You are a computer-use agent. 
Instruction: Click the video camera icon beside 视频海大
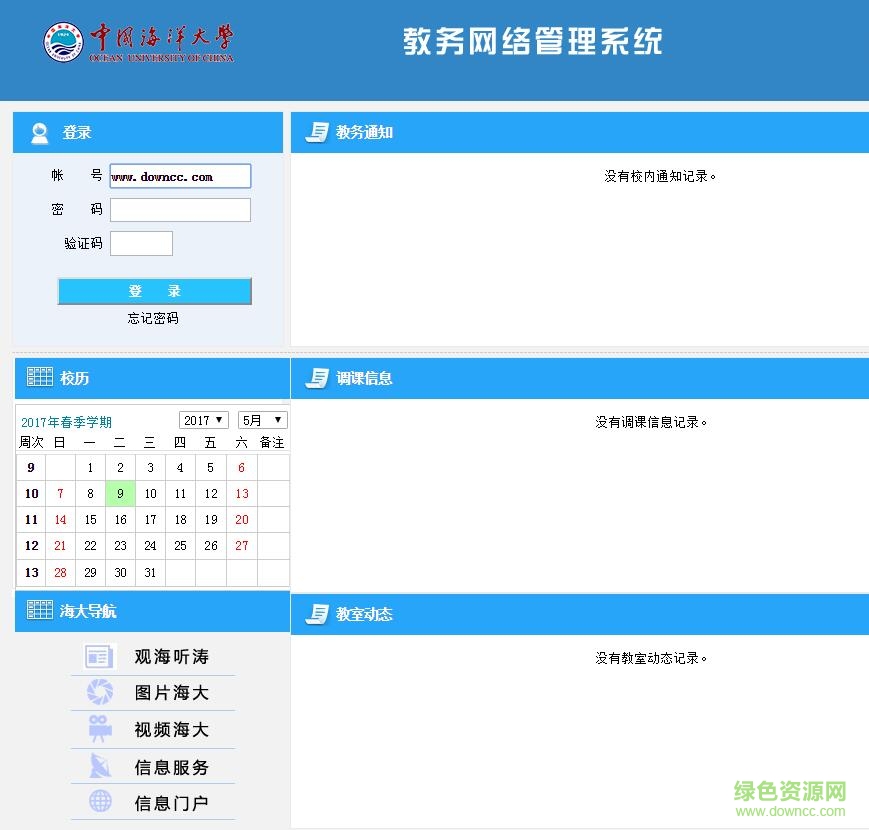click(x=99, y=729)
